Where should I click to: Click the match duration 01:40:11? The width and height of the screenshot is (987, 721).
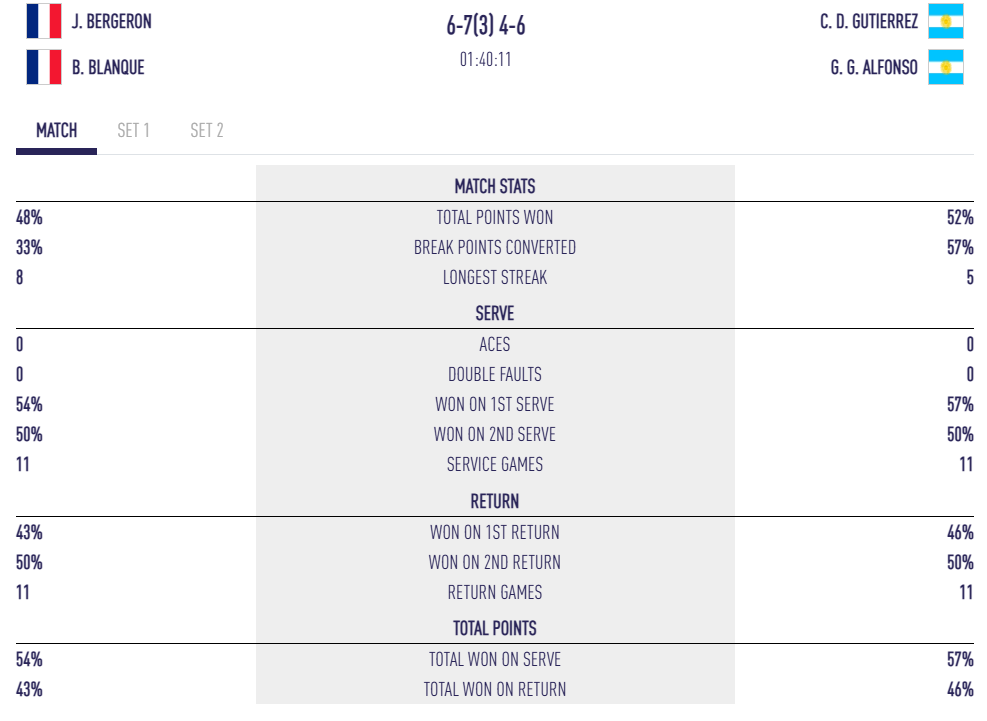click(486, 59)
